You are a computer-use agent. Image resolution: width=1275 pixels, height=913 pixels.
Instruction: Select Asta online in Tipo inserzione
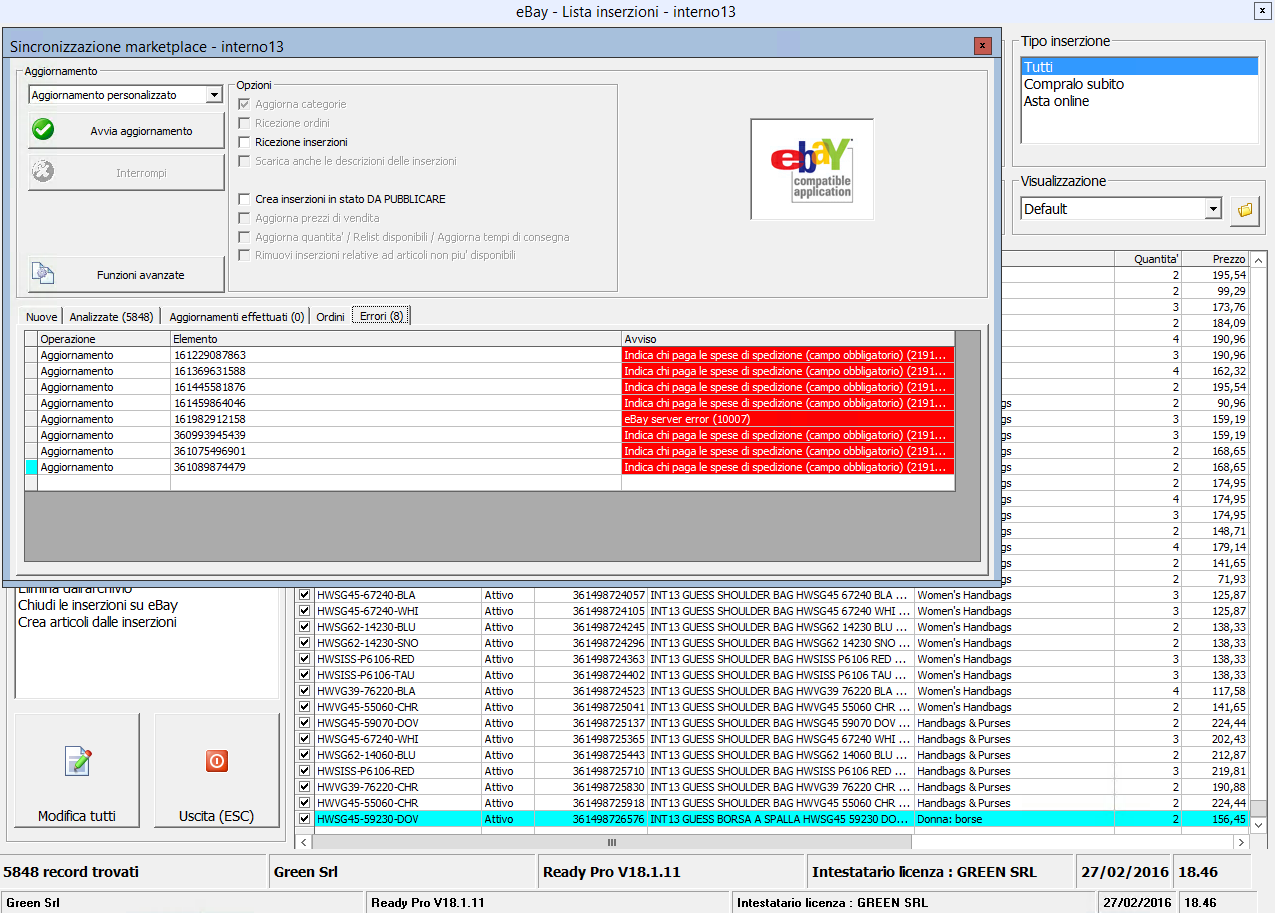(x=1056, y=101)
